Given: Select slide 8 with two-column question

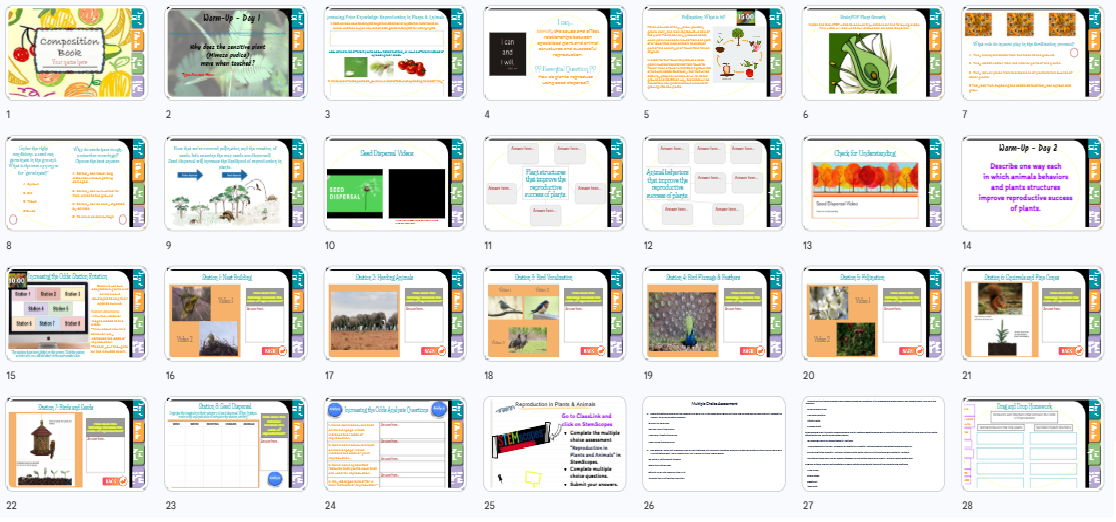Looking at the screenshot, I should (x=77, y=184).
